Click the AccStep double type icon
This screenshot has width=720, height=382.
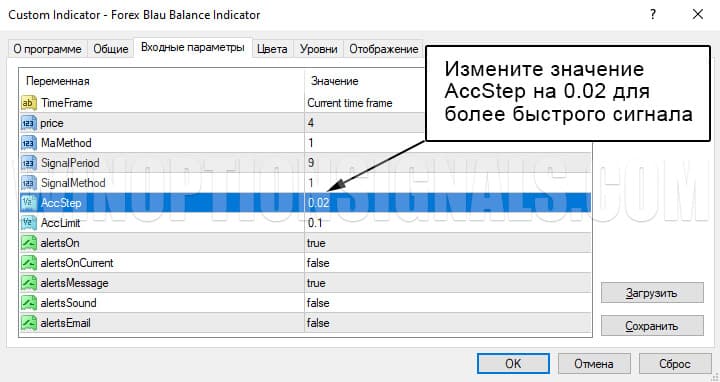click(28, 203)
